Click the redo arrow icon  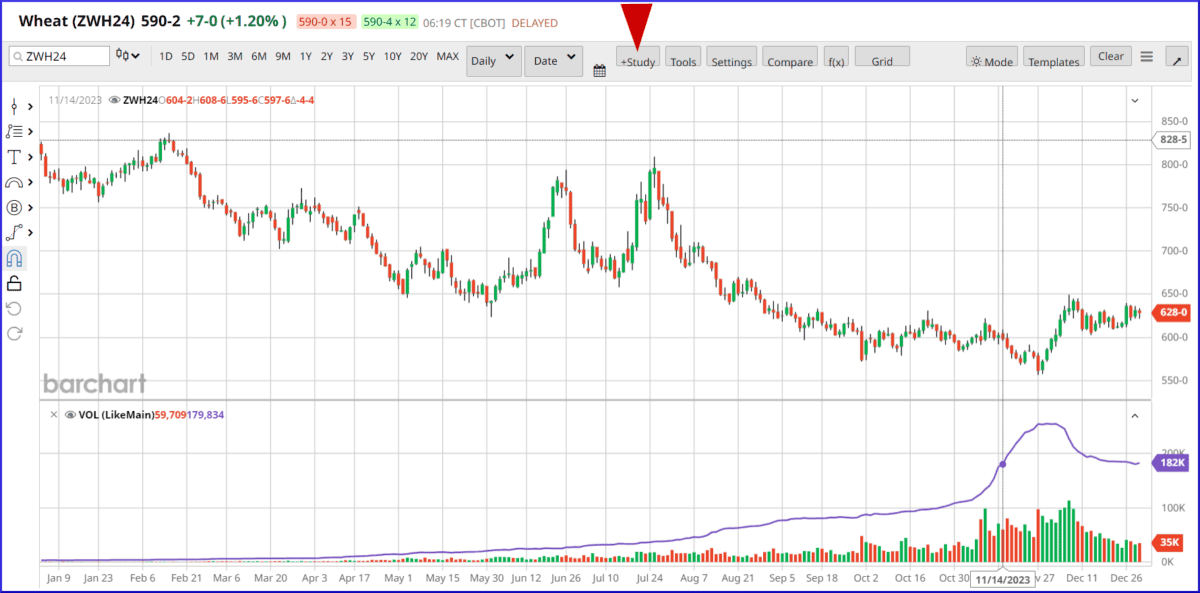click(14, 333)
